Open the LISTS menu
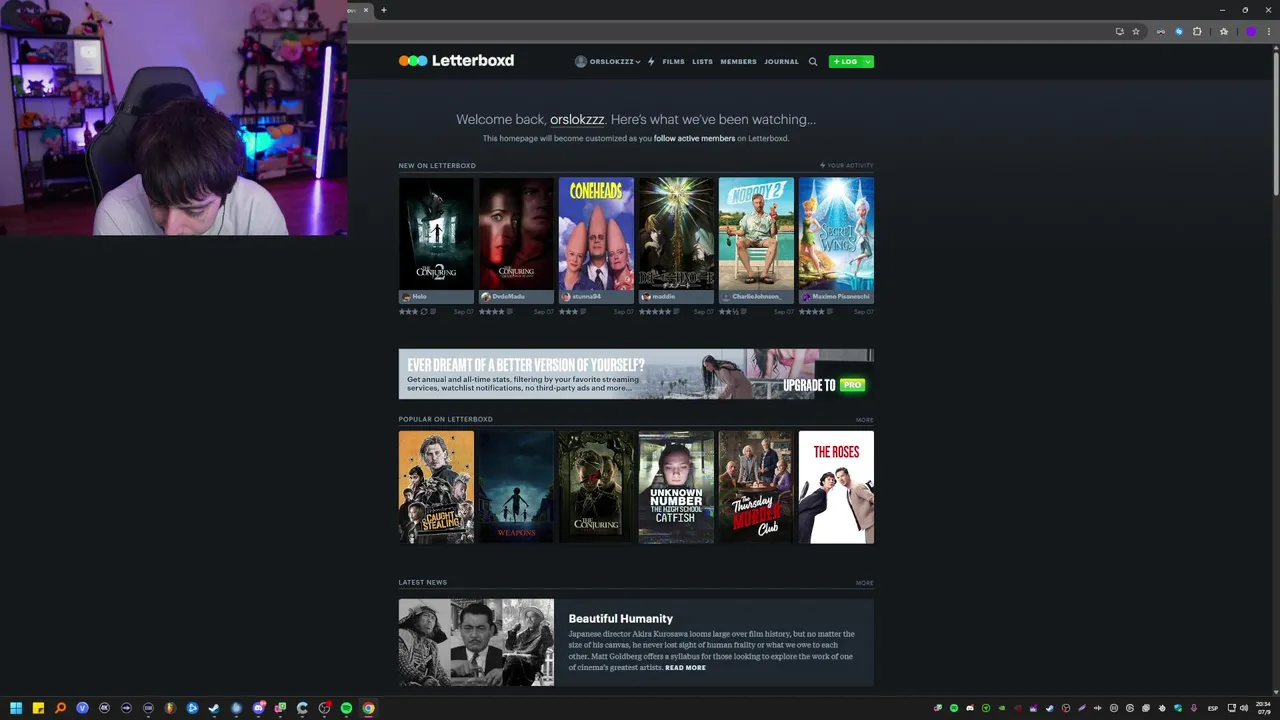 [702, 62]
